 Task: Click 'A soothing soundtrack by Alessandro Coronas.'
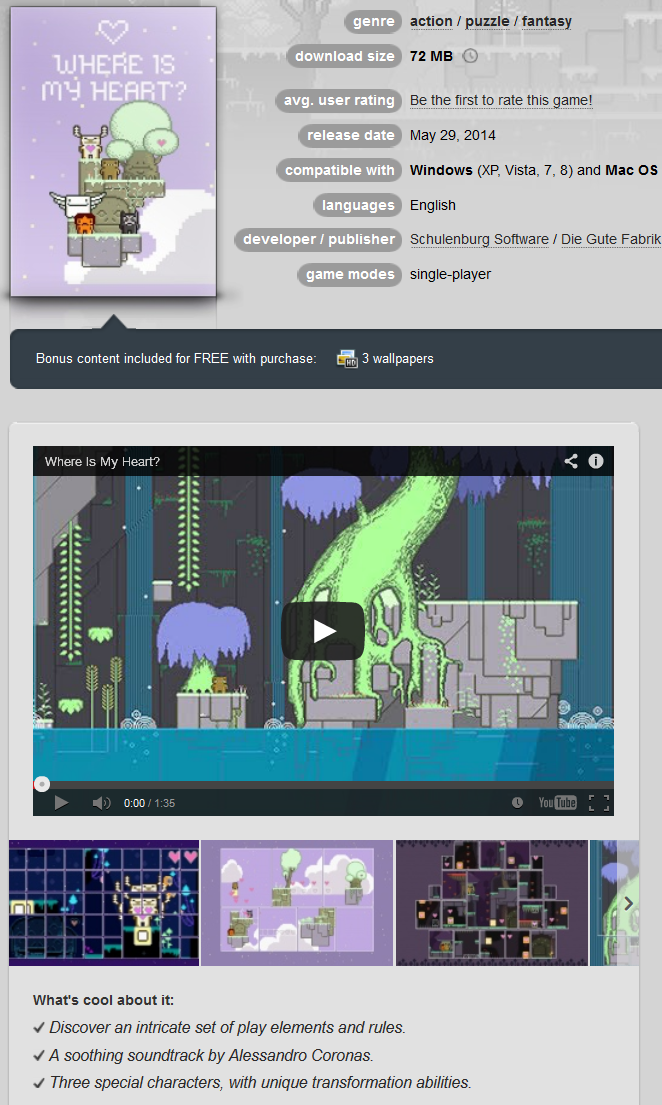click(x=211, y=1055)
